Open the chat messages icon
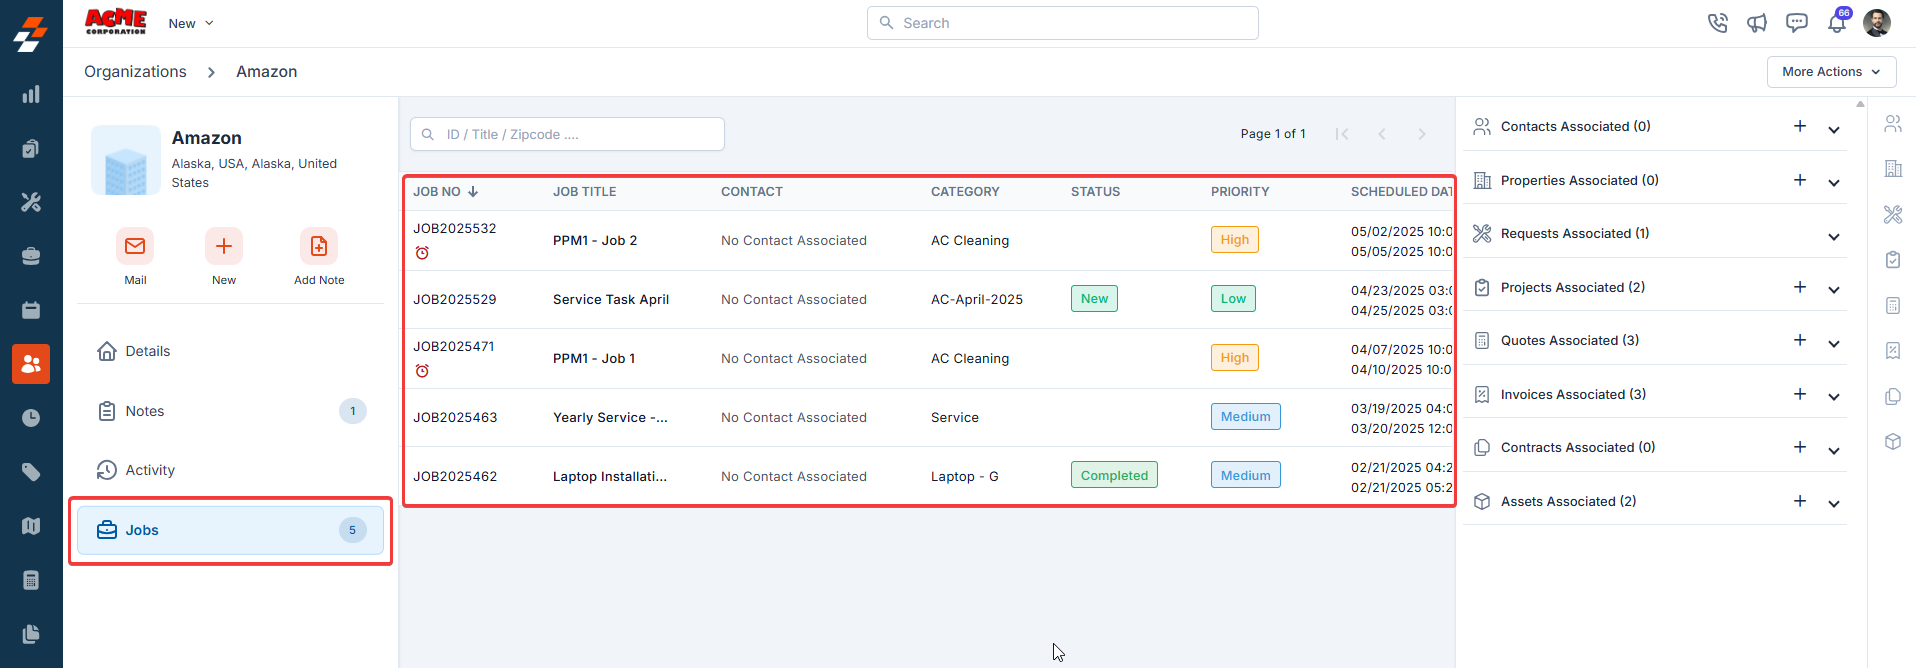This screenshot has width=1916, height=668. pos(1797,23)
